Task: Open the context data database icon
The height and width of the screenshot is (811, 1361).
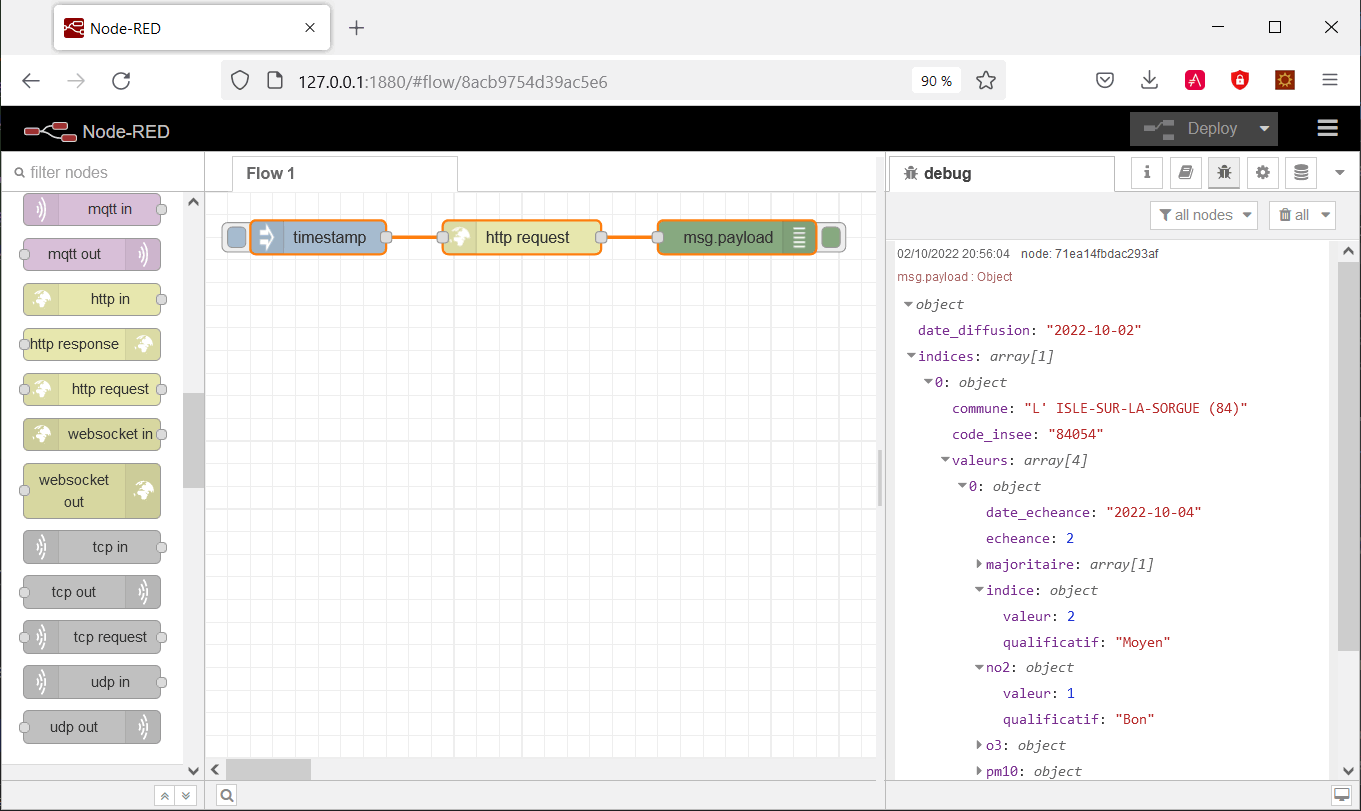Action: coord(1301,173)
